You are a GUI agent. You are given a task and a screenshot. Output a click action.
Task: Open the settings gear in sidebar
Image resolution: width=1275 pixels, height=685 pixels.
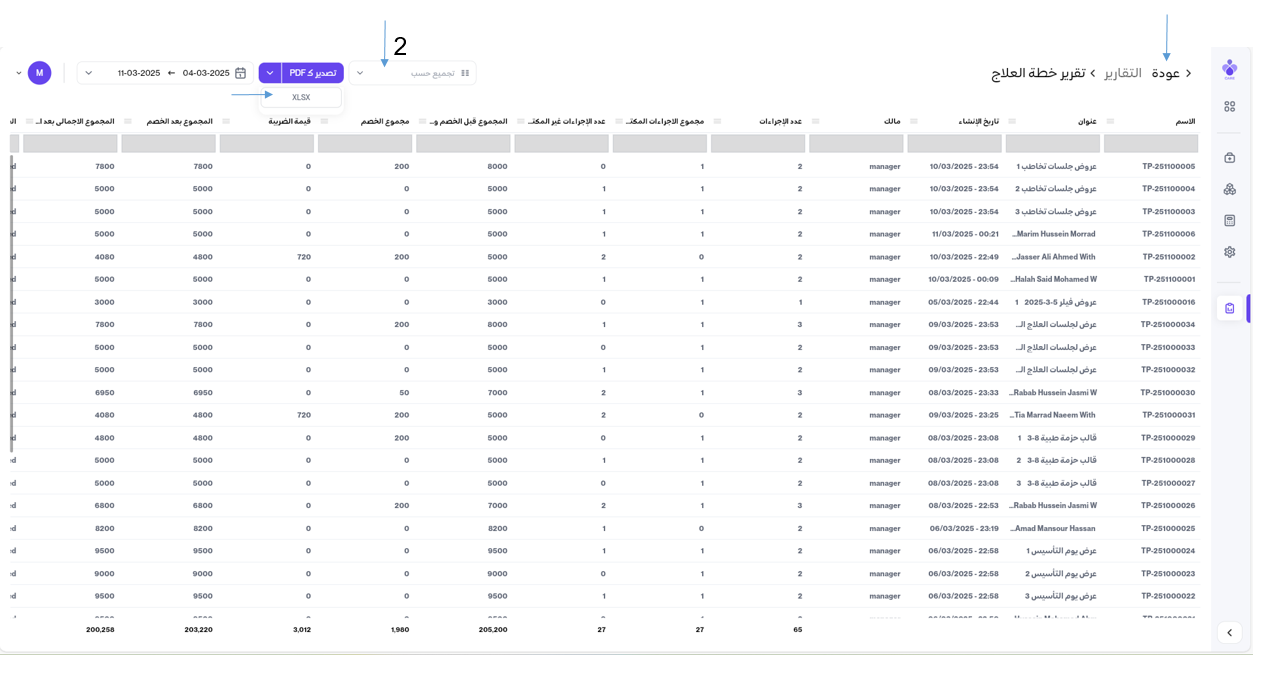click(x=1229, y=252)
